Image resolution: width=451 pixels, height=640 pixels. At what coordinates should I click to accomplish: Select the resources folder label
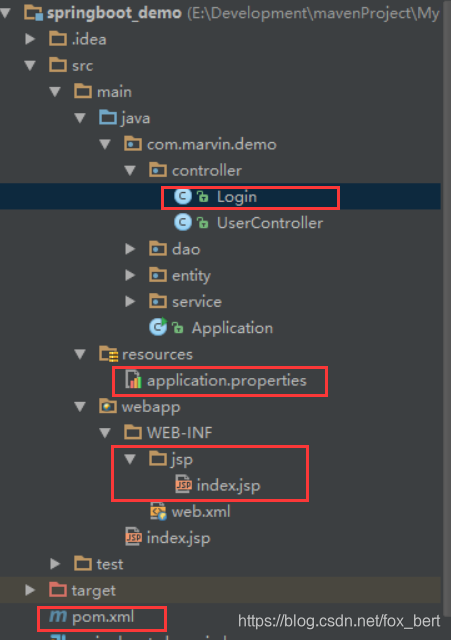(x=157, y=354)
